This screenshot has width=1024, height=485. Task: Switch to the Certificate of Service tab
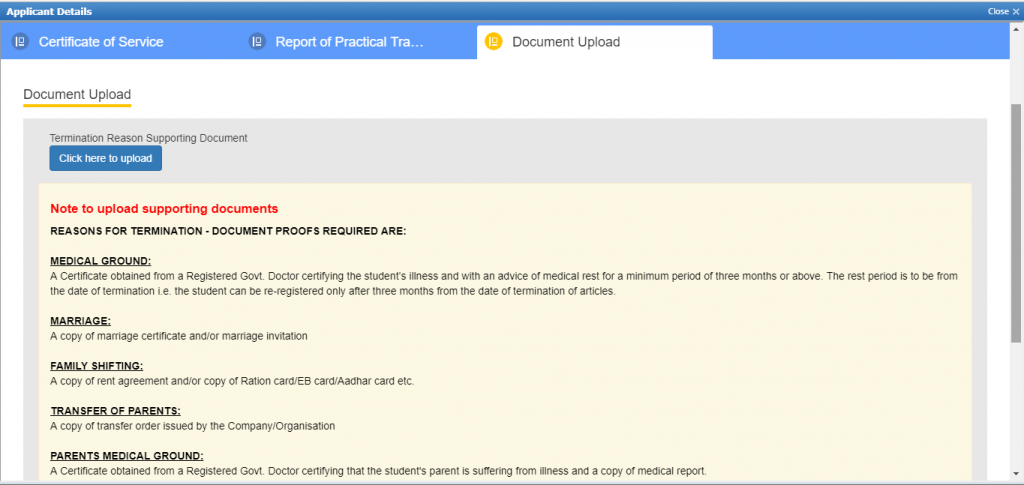point(101,42)
